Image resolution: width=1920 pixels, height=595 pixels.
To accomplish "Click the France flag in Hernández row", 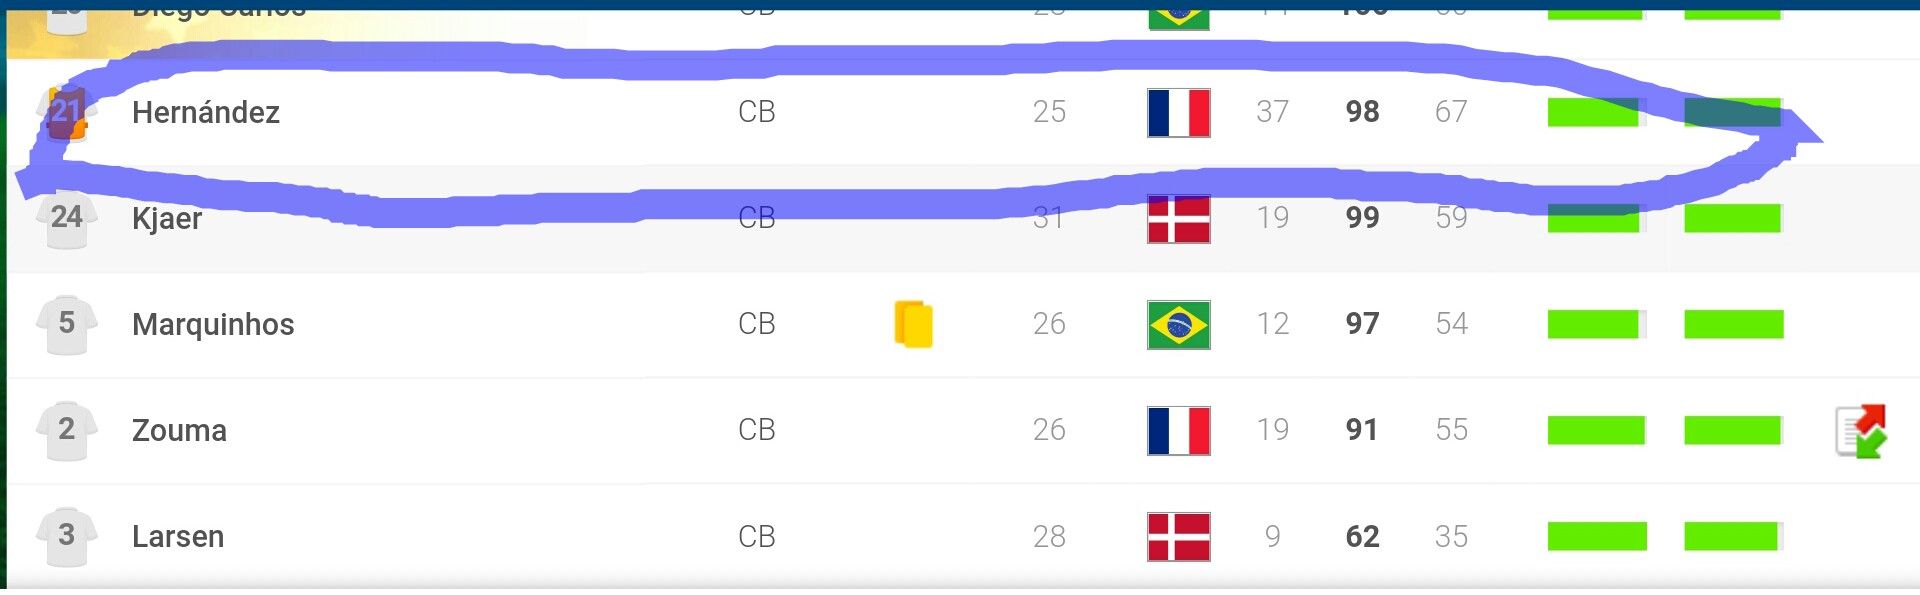I will (1179, 112).
